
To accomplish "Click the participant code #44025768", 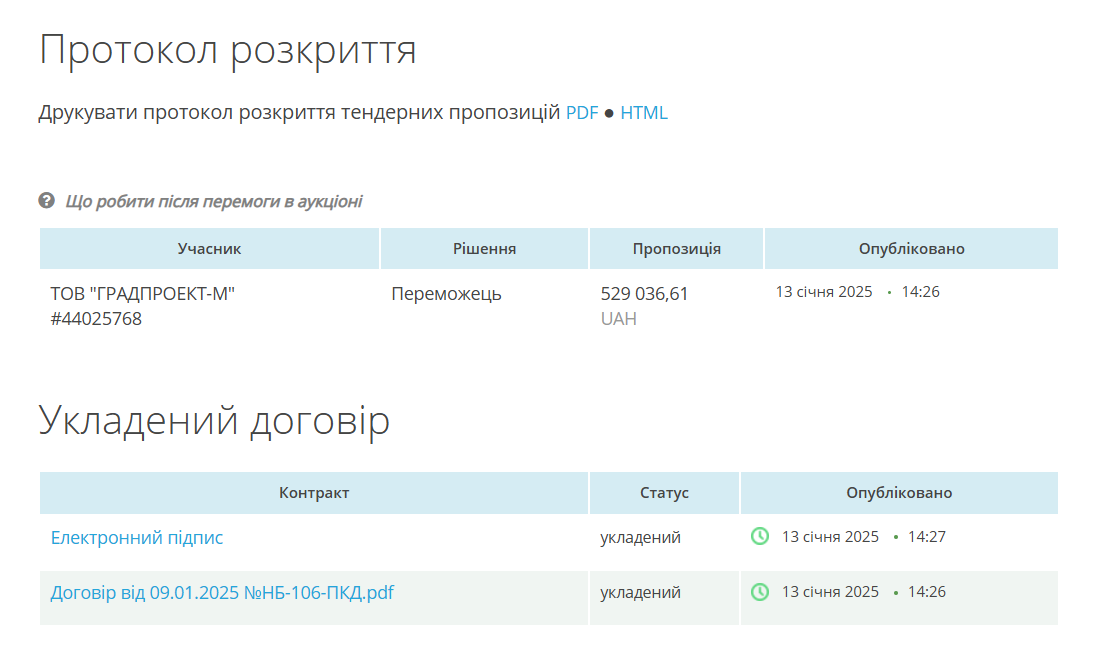I will click(96, 320).
